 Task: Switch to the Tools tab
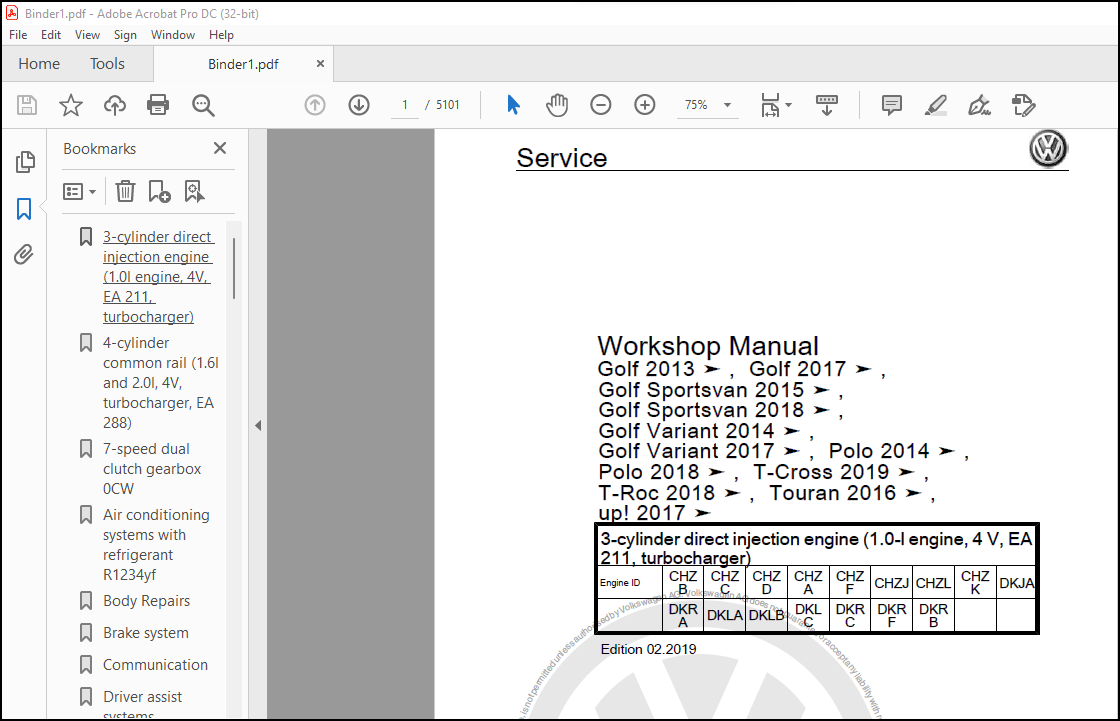pos(107,64)
